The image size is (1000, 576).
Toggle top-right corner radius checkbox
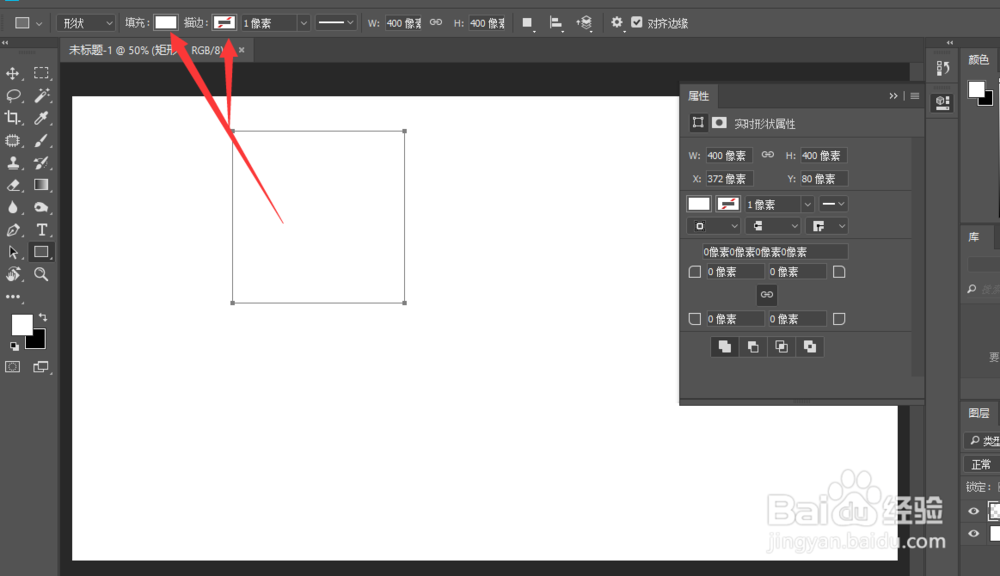[839, 272]
